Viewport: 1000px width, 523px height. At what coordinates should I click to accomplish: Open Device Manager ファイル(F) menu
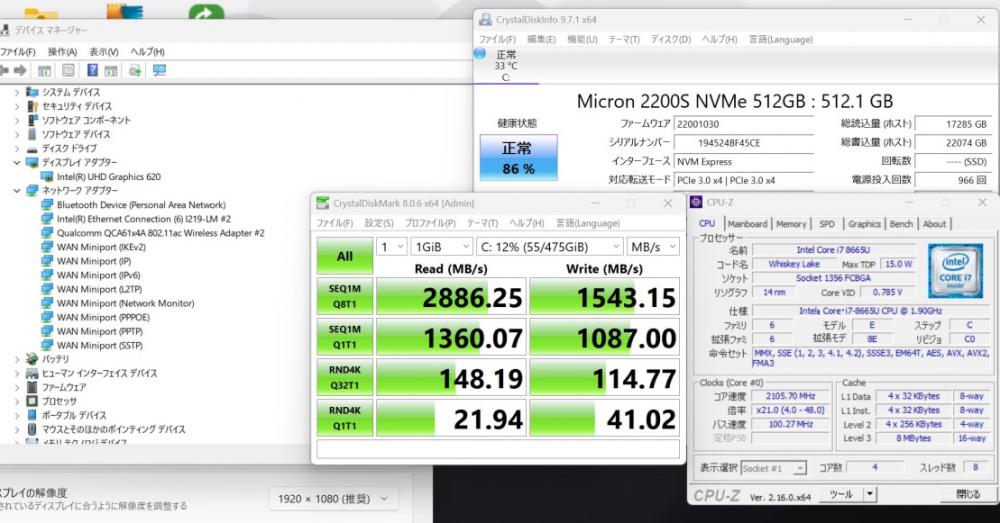click(x=17, y=52)
